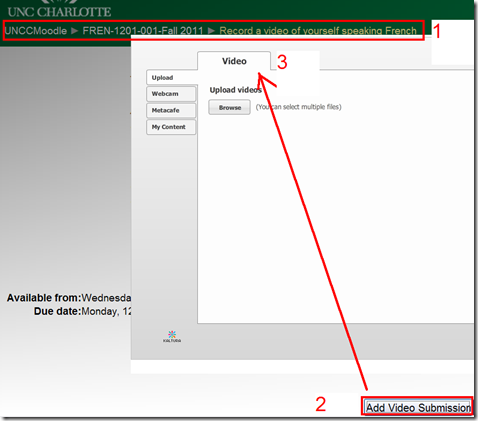Select the Video tab

pos(234,61)
